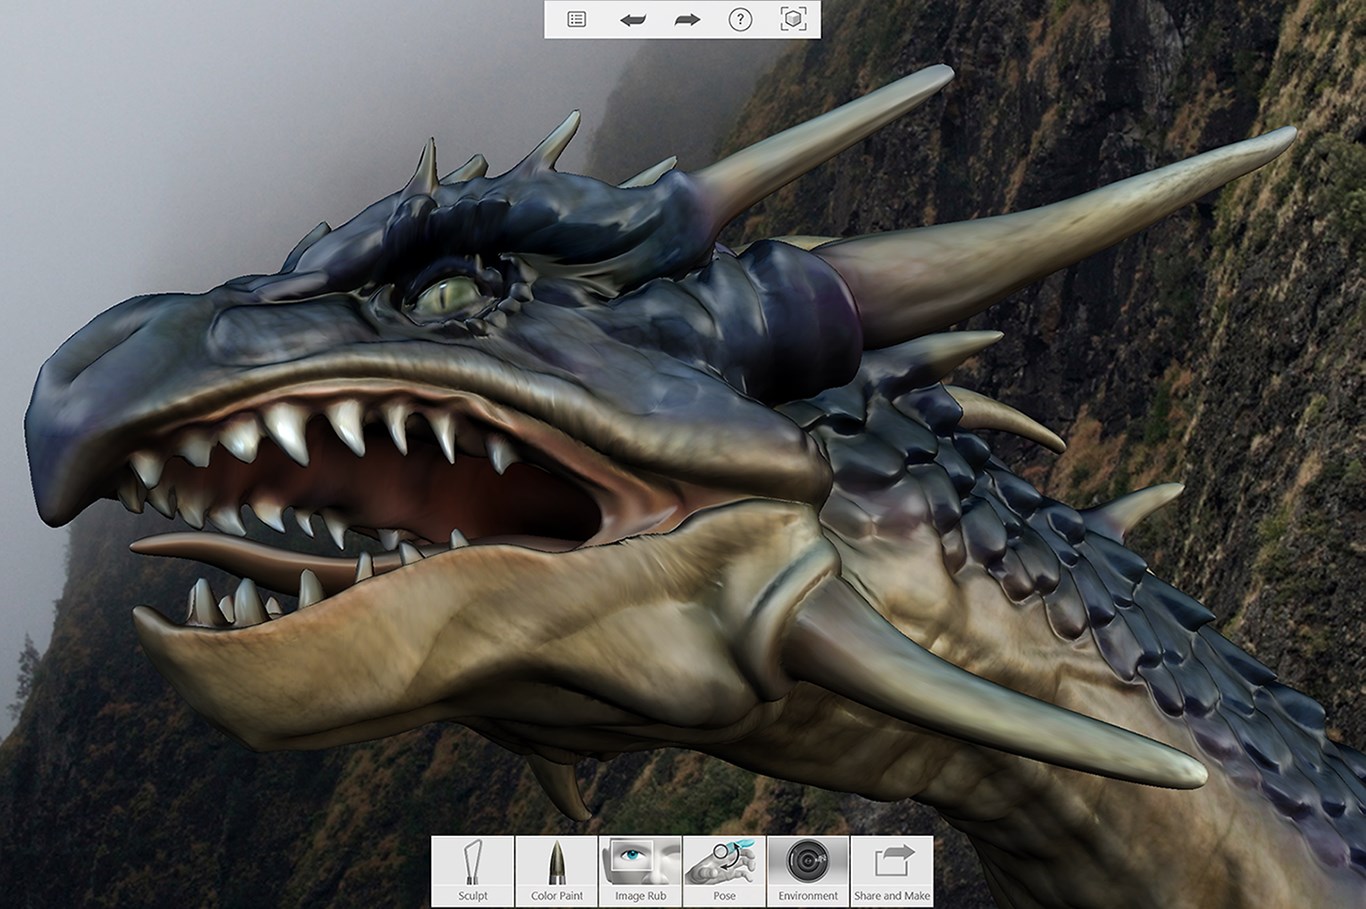1366x909 pixels.
Task: Select the Sculpt tool
Action: (x=473, y=871)
